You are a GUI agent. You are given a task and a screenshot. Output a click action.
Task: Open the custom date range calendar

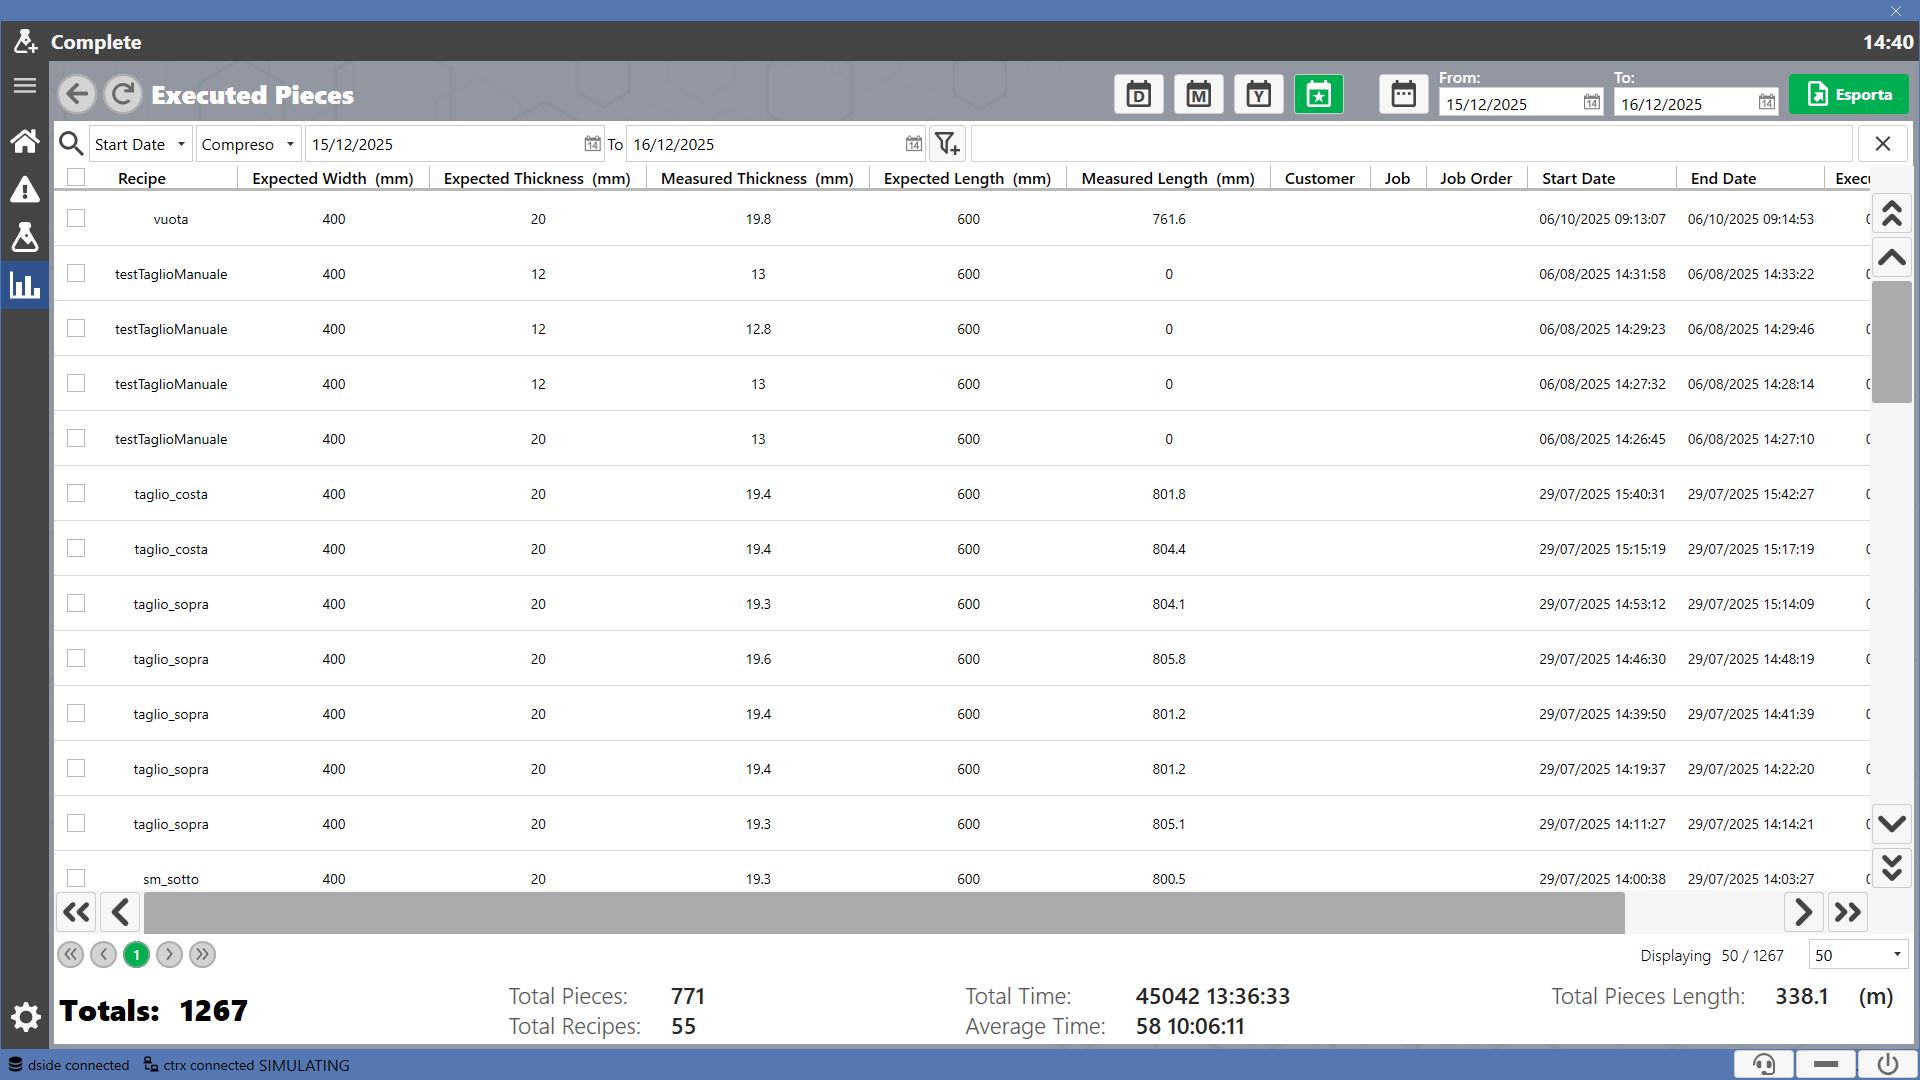pos(1404,95)
